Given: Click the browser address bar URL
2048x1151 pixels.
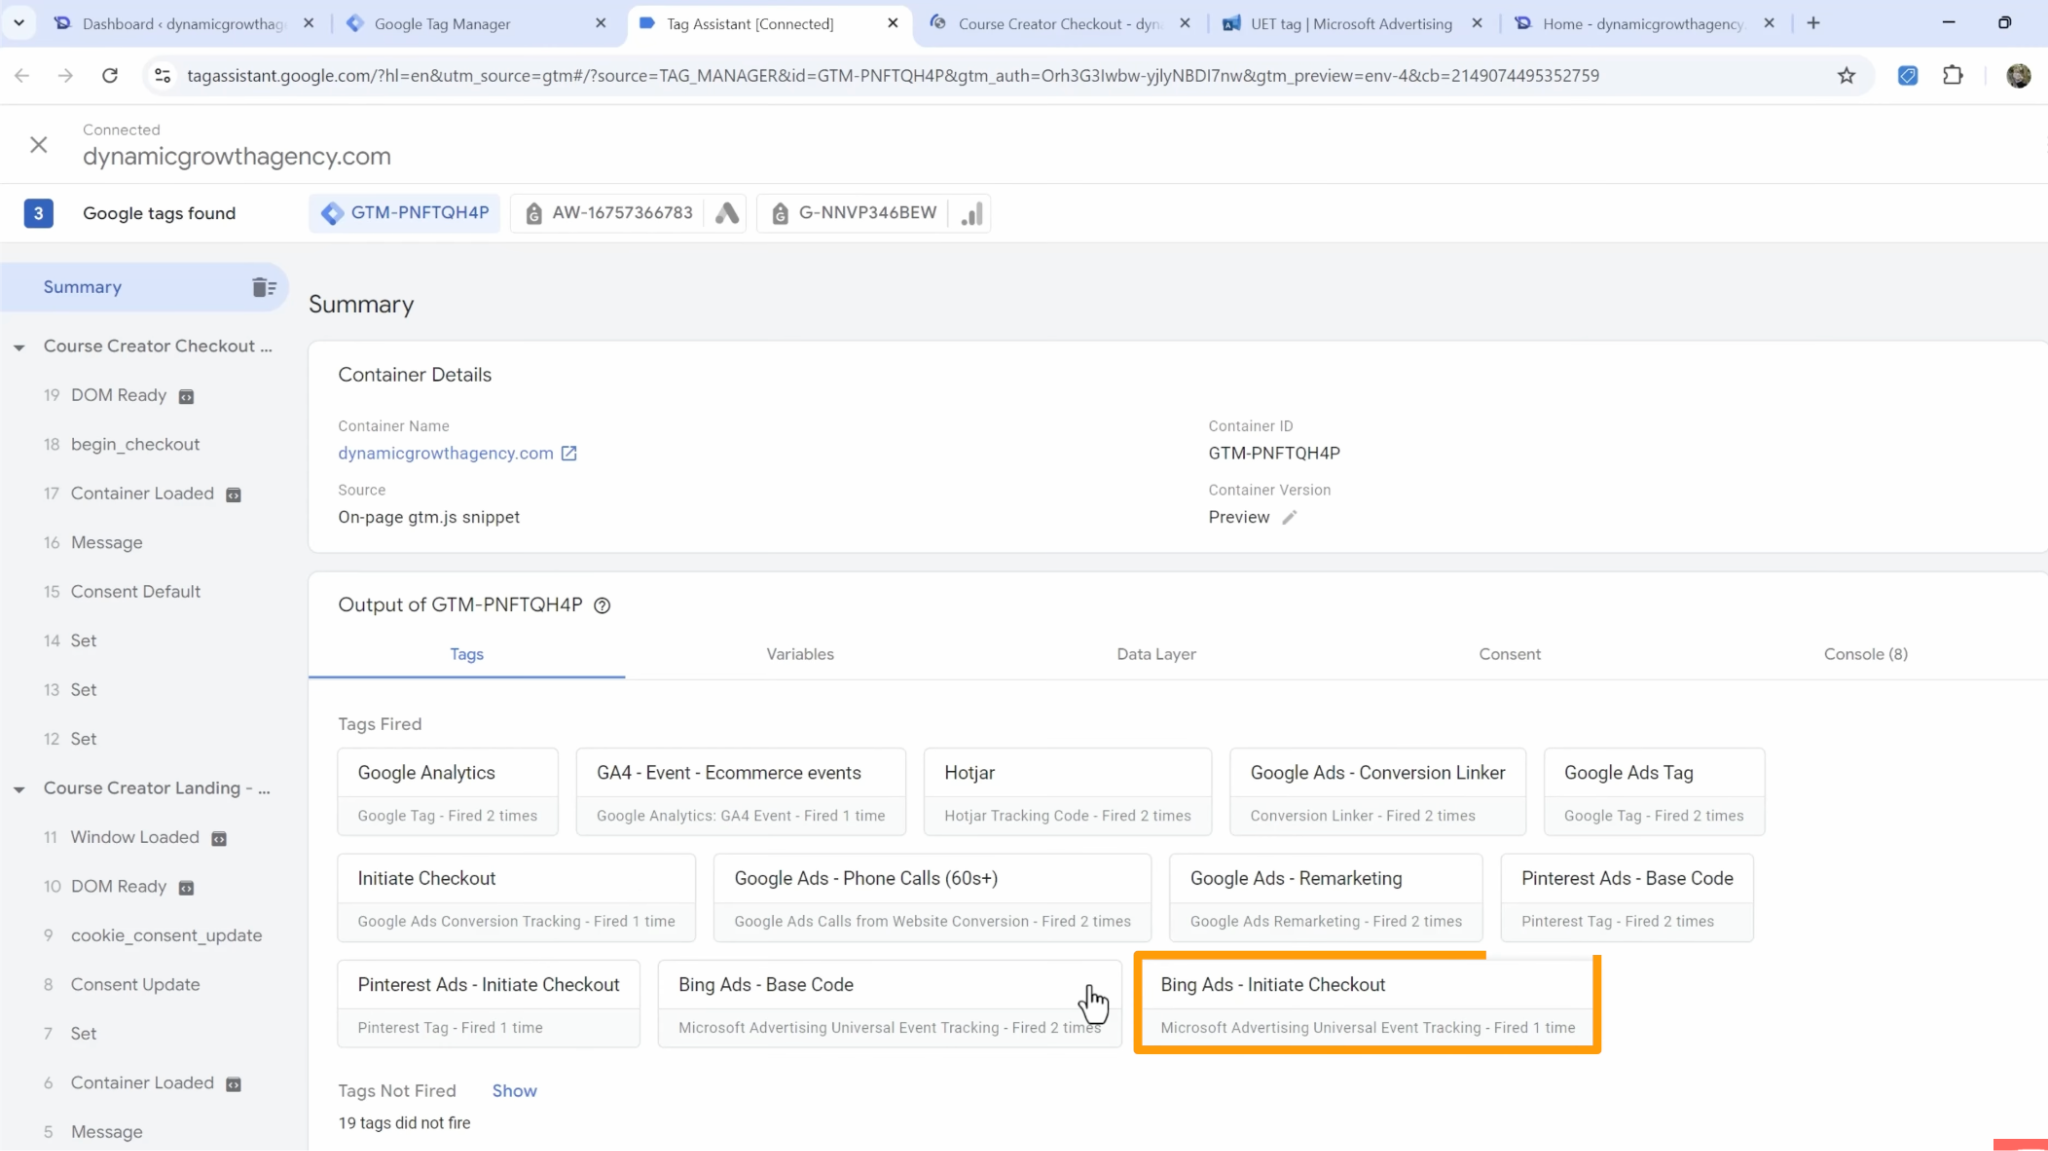Looking at the screenshot, I should pos(893,75).
